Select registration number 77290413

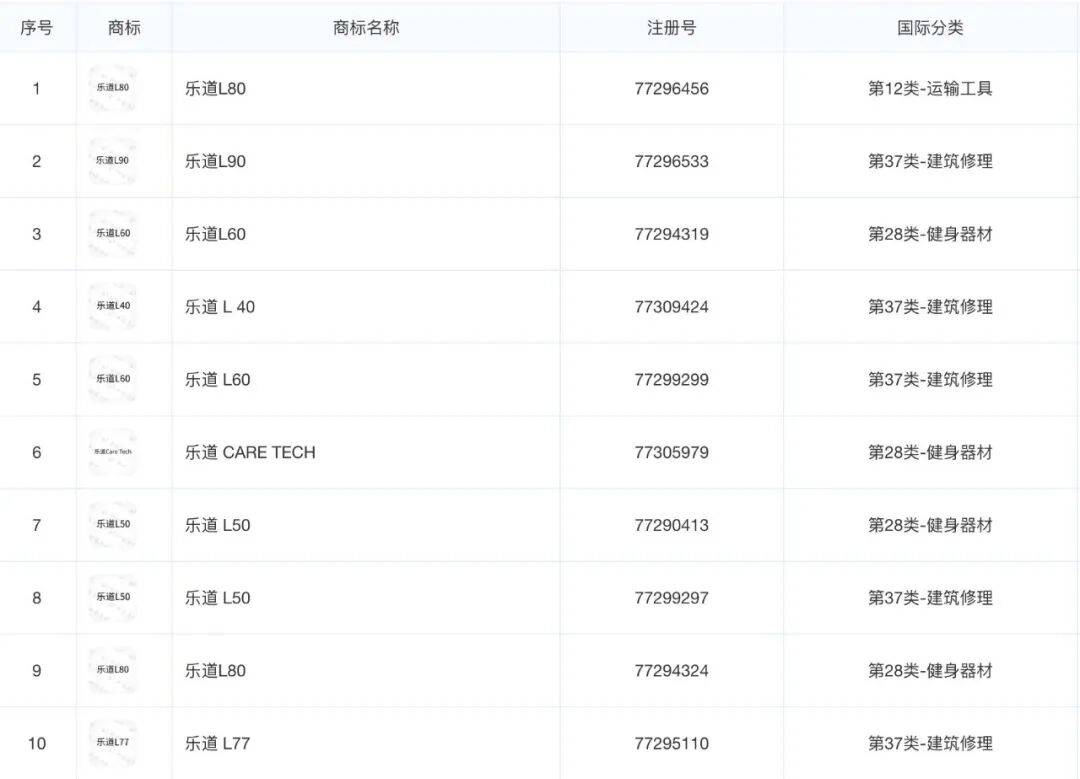pos(672,525)
